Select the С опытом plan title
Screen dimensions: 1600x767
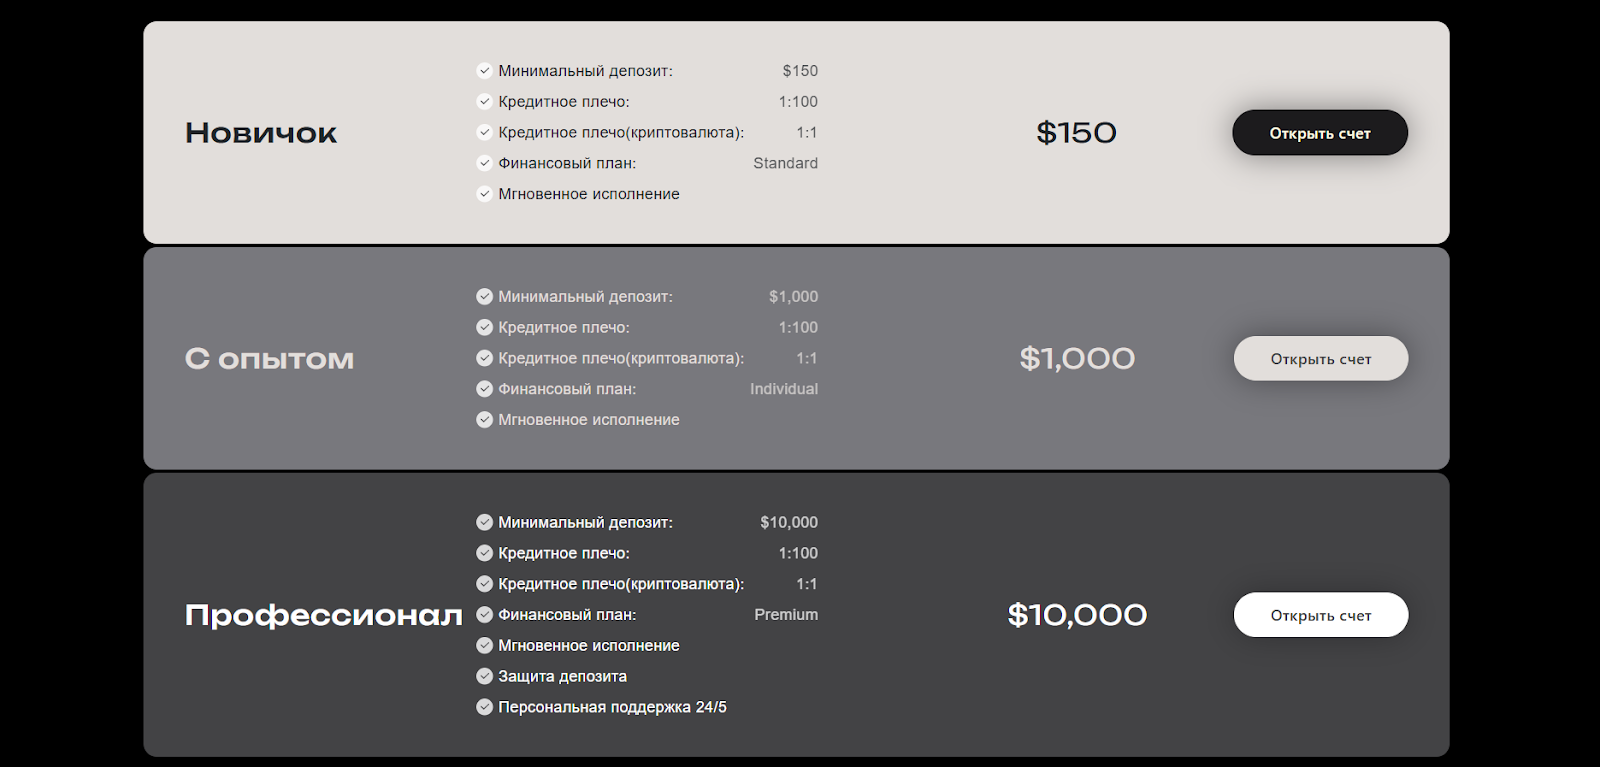click(270, 359)
